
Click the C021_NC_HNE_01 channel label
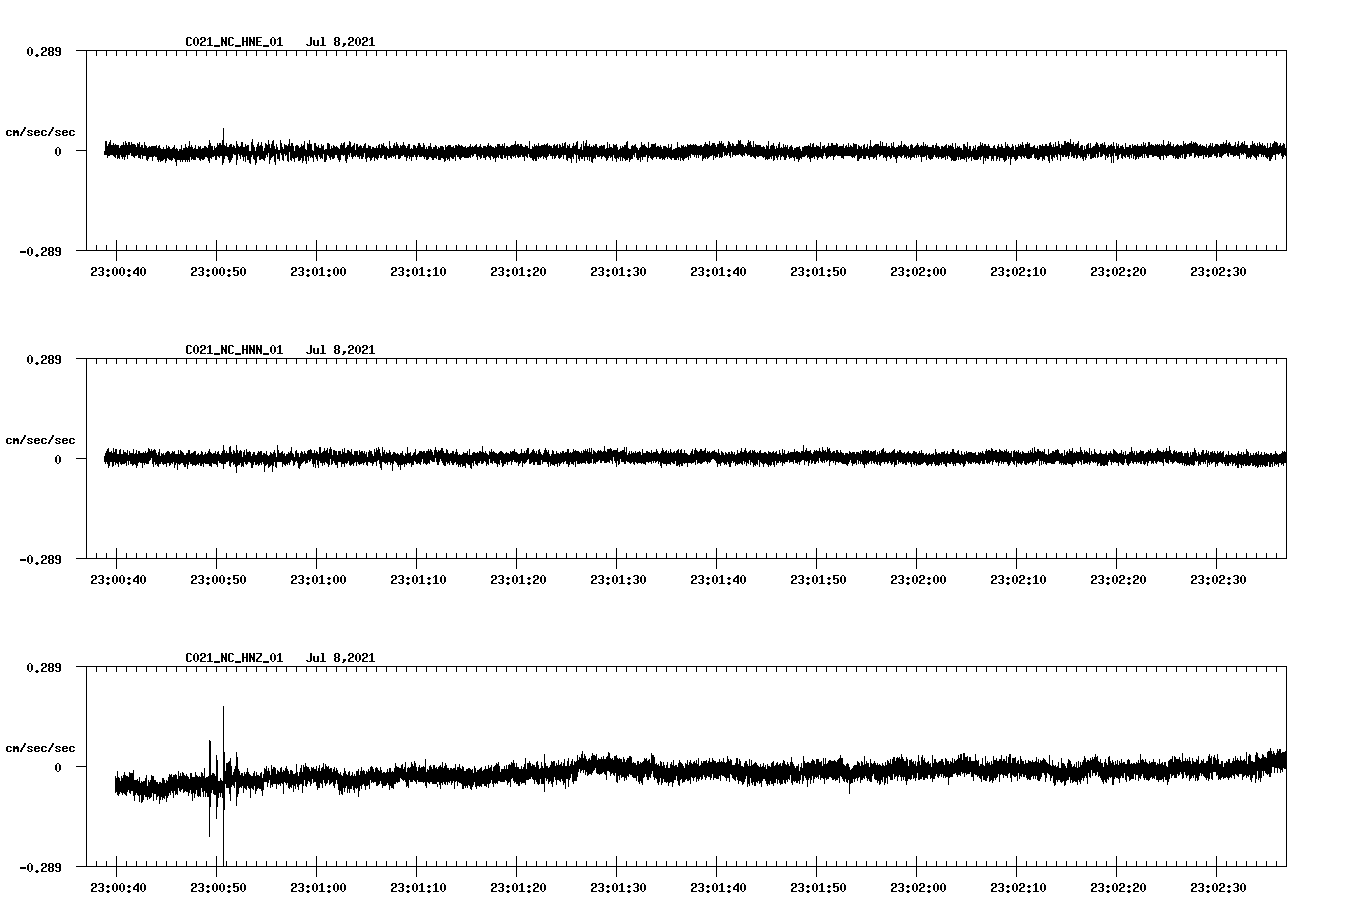pyautogui.click(x=233, y=42)
